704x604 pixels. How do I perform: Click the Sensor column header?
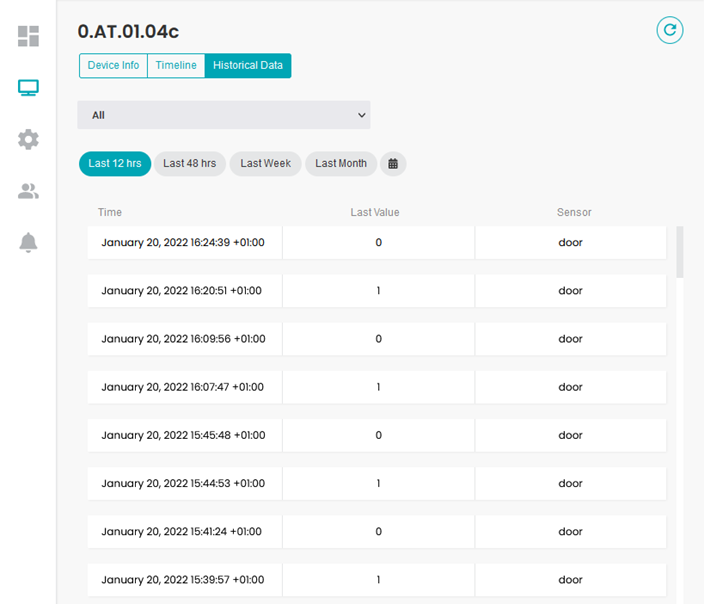574,212
